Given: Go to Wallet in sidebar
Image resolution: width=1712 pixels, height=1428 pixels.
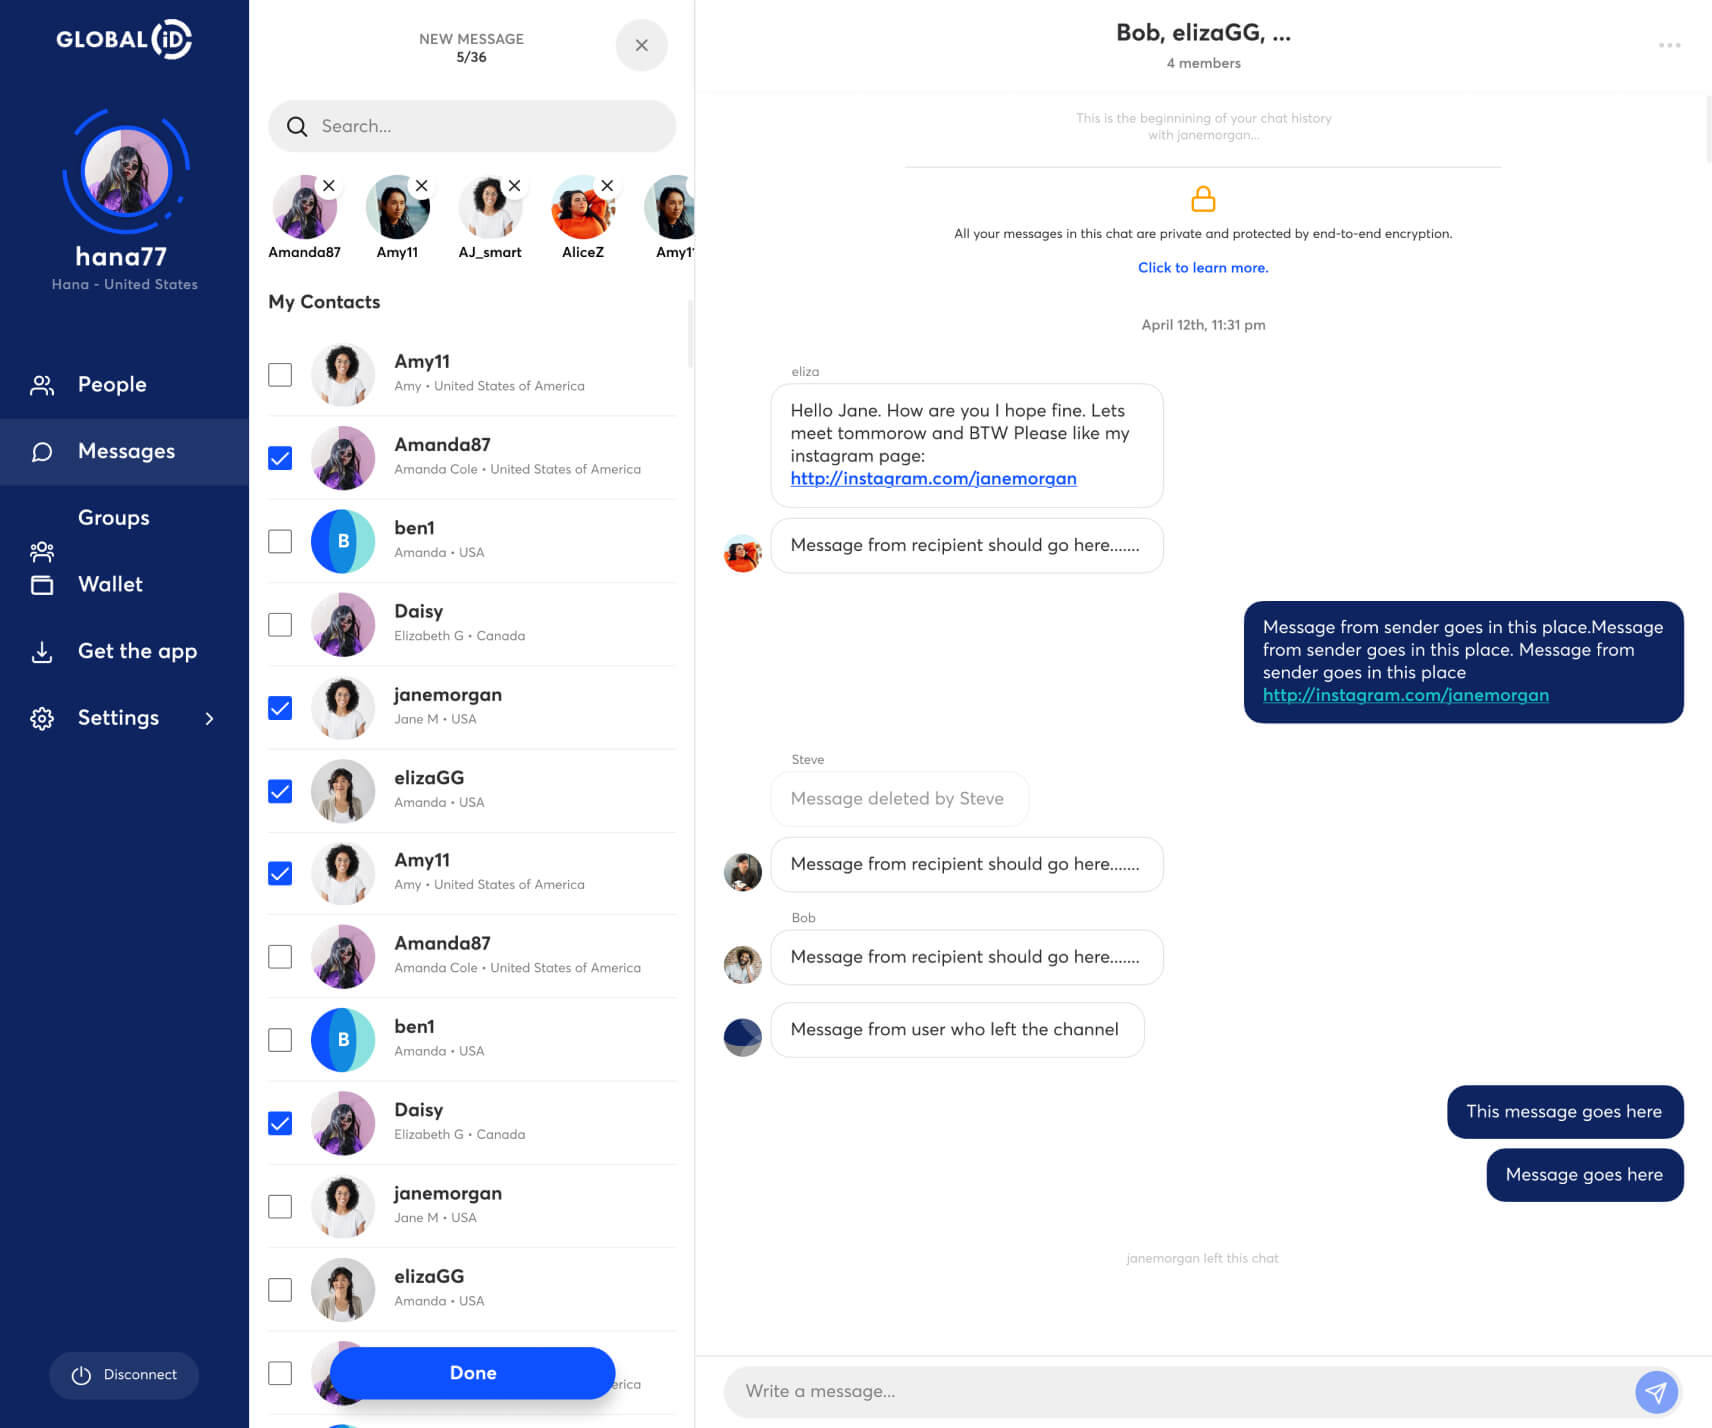Looking at the screenshot, I should point(110,585).
